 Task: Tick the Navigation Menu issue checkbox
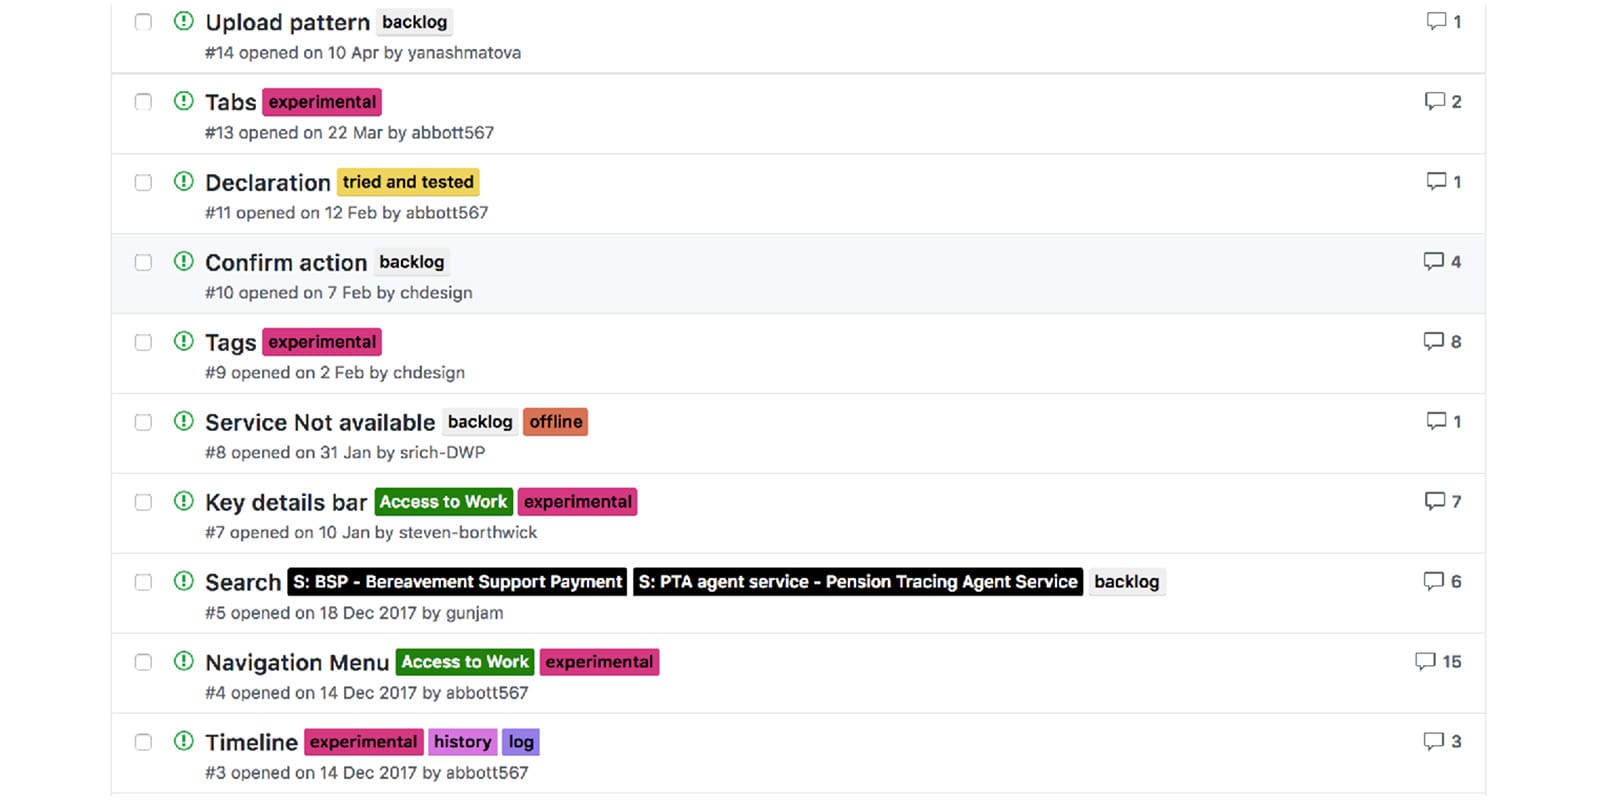click(143, 662)
